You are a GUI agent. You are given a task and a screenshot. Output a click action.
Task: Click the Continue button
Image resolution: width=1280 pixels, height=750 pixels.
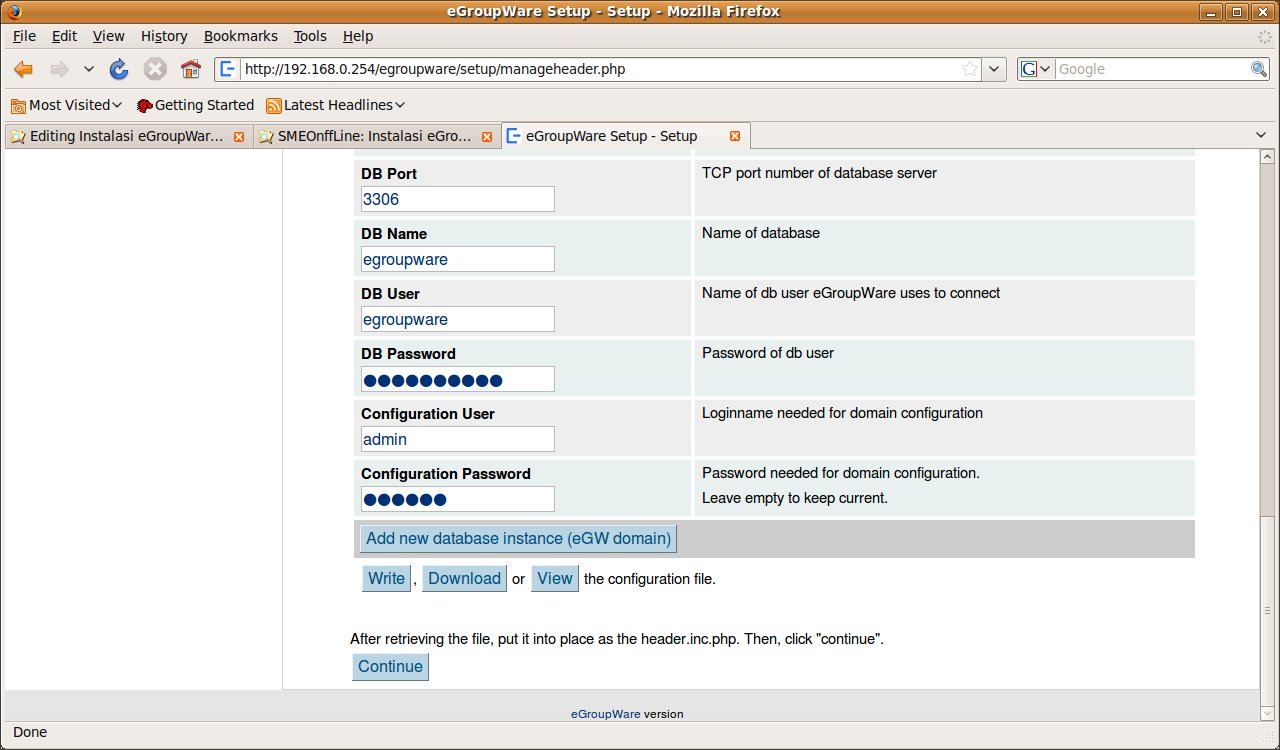coord(390,667)
